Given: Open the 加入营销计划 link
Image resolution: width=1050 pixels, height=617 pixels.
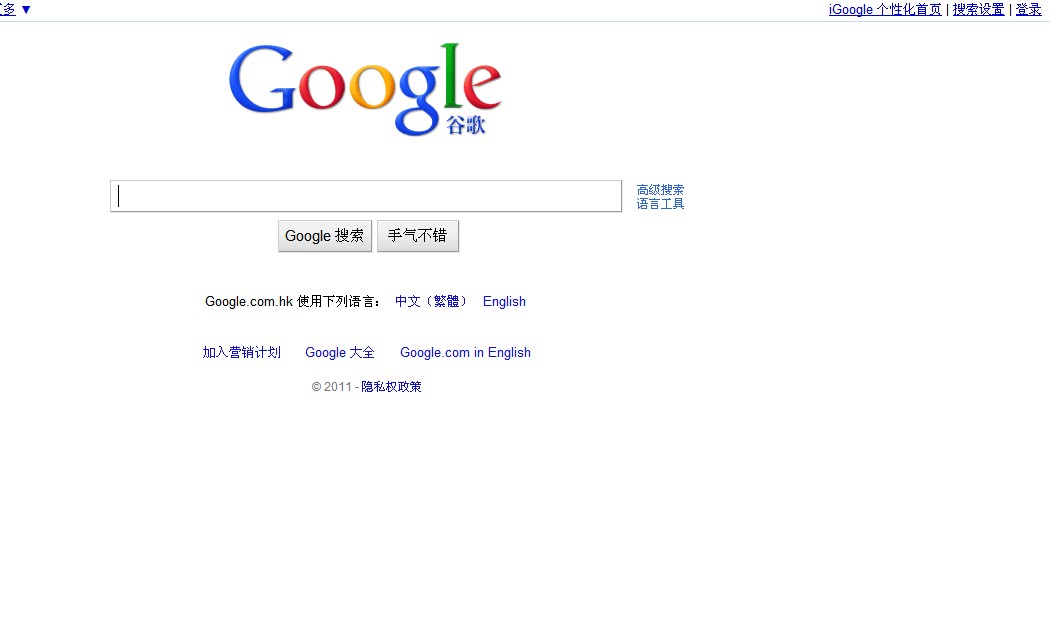Looking at the screenshot, I should coord(242,352).
